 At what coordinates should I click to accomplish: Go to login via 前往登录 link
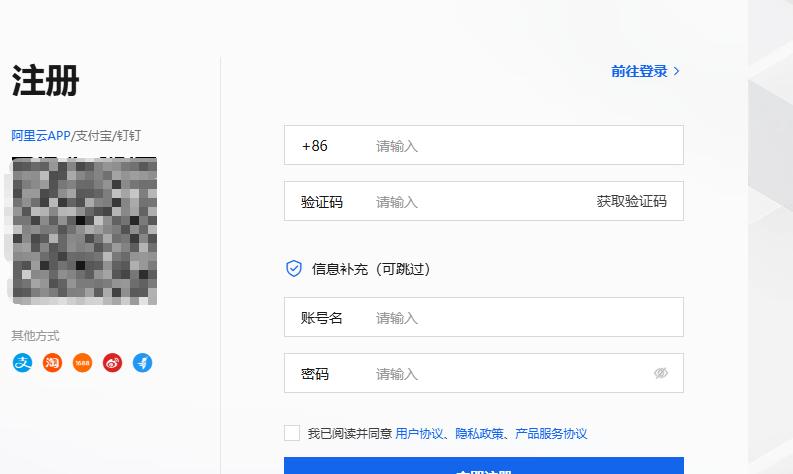[639, 71]
